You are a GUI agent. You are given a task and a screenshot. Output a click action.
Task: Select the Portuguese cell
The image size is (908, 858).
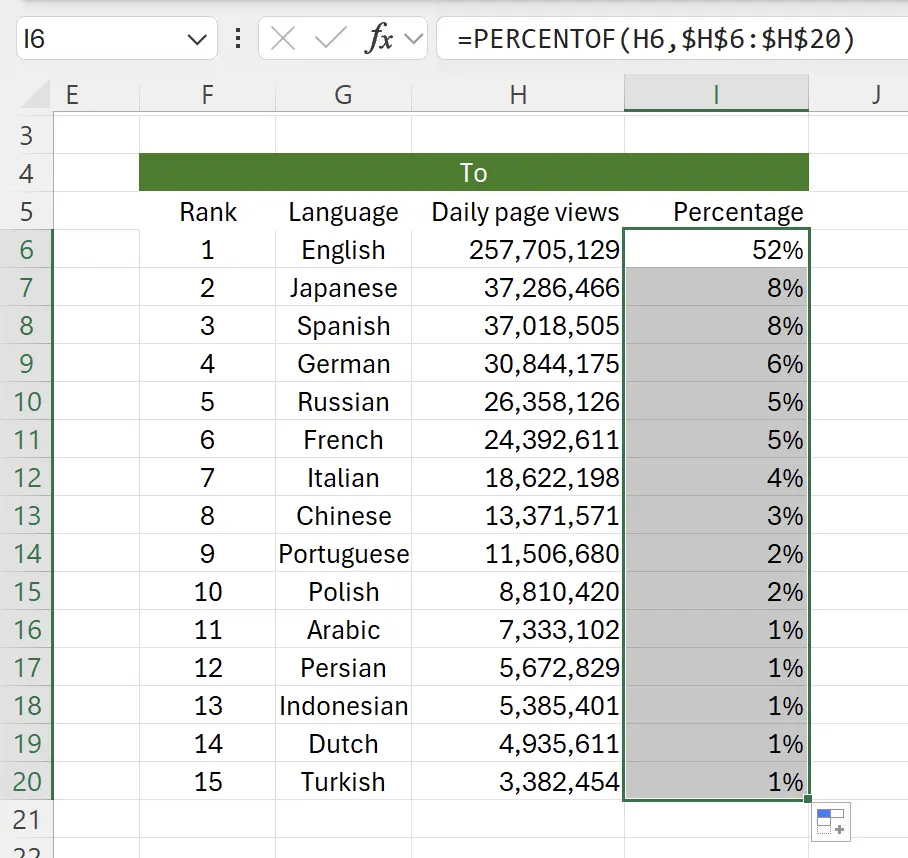(x=343, y=554)
